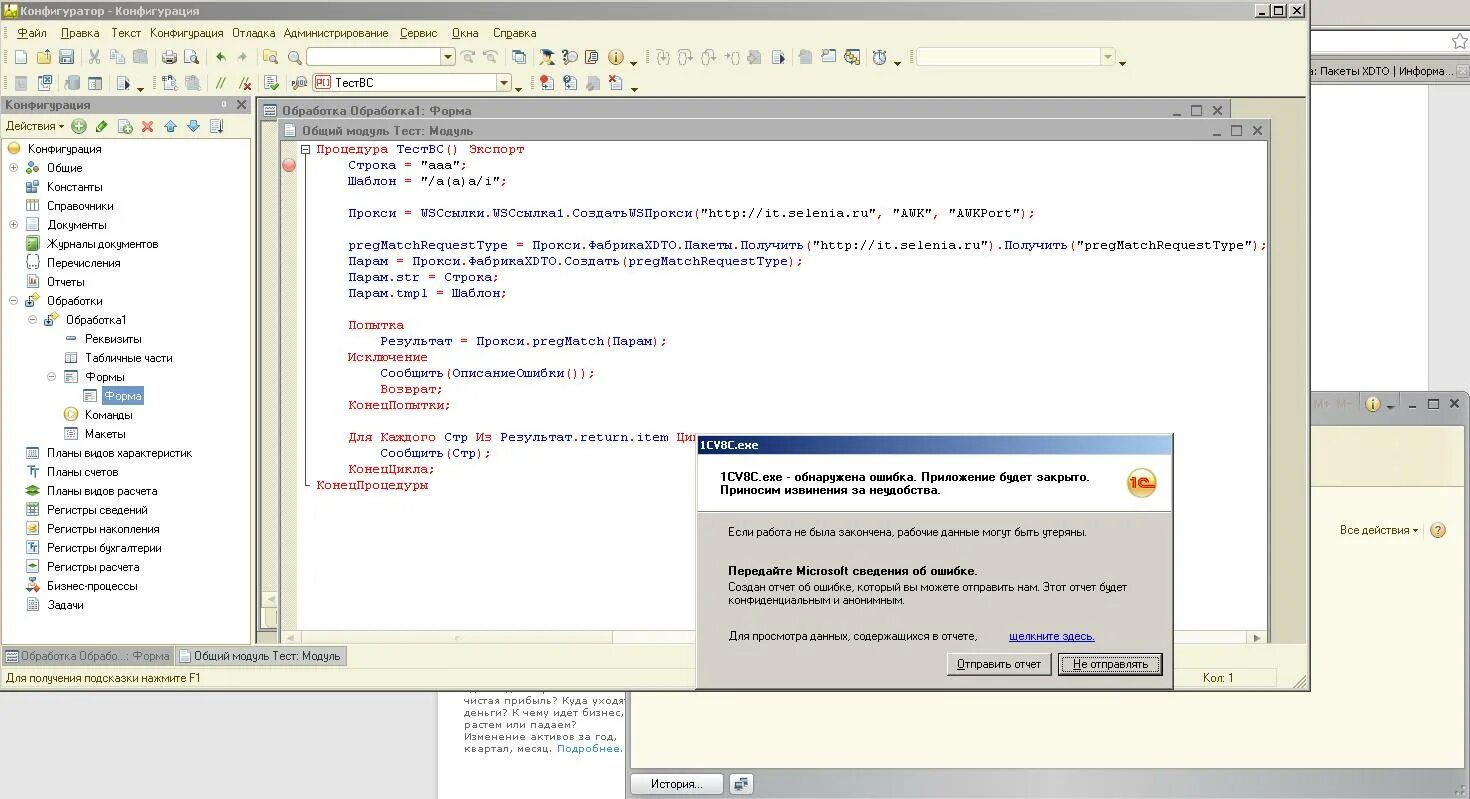Toggle breakpoint icon with red dot

coord(547,83)
